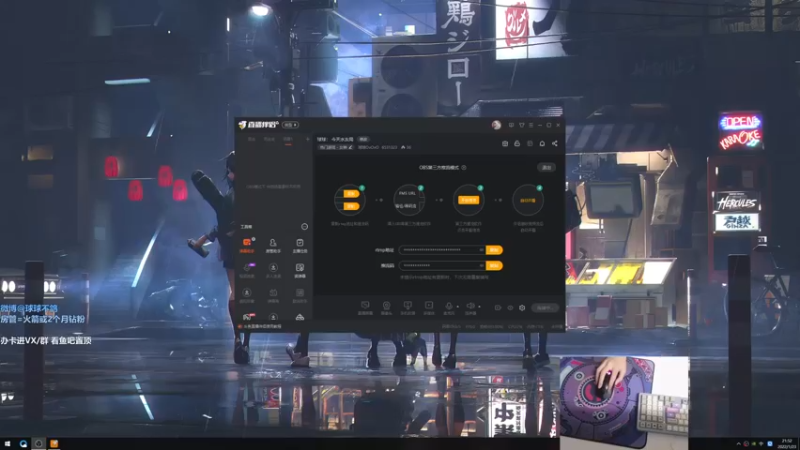The width and height of the screenshot is (800, 450).
Task: Open the speaker dropdown arrow
Action: (479, 307)
